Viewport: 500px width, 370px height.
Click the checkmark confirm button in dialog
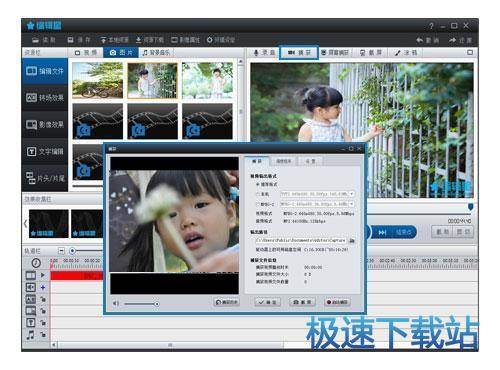pos(268,302)
